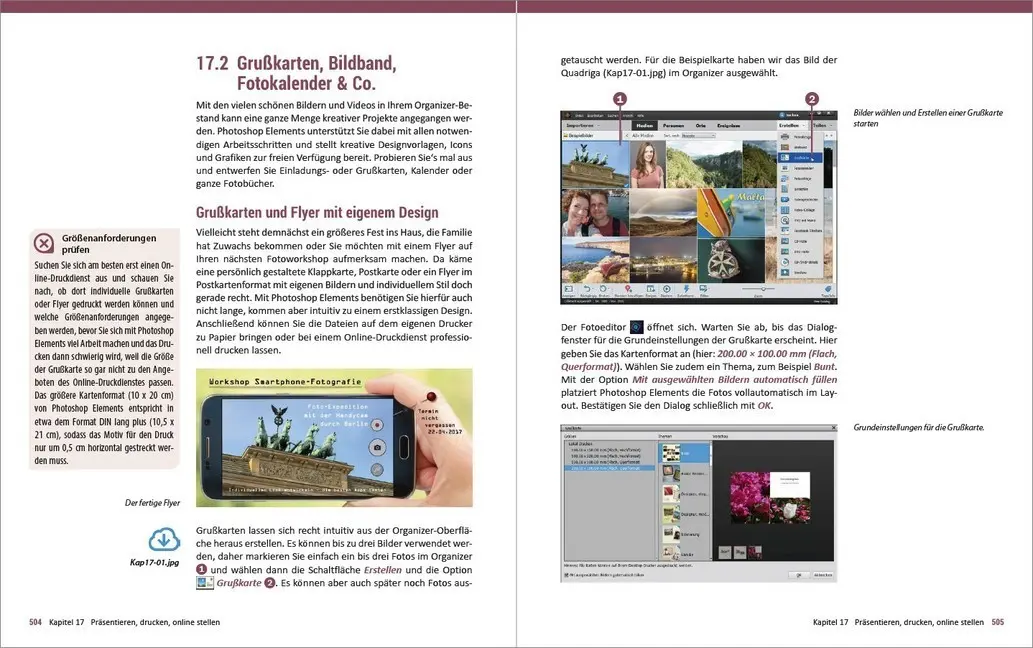Select the woman portrait thumbnail
The width and height of the screenshot is (1033, 648).
coord(648,165)
